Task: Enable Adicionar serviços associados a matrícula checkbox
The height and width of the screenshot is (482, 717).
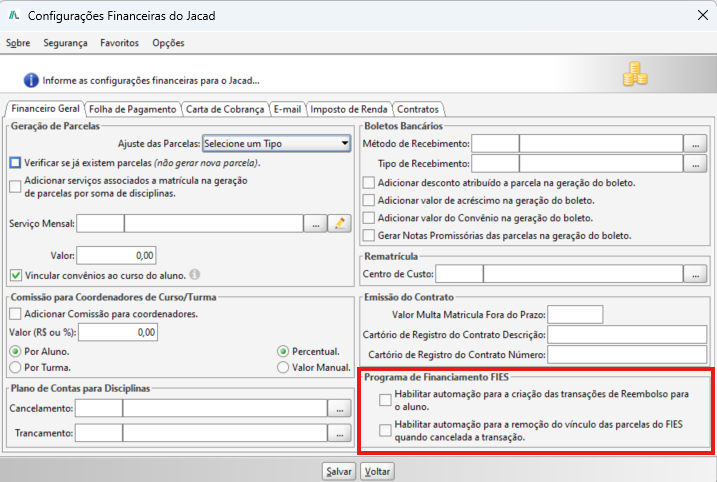Action: (x=15, y=187)
